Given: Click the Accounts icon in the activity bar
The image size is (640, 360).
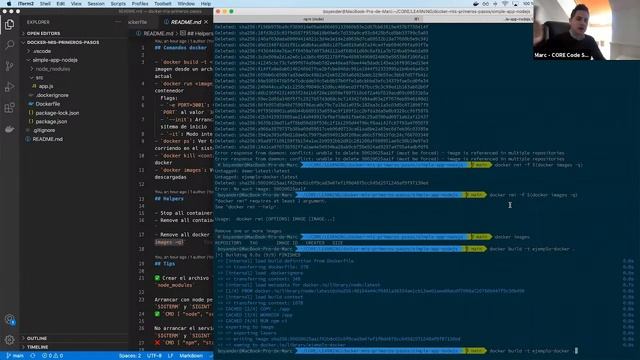Looking at the screenshot, I should (x=9, y=320).
